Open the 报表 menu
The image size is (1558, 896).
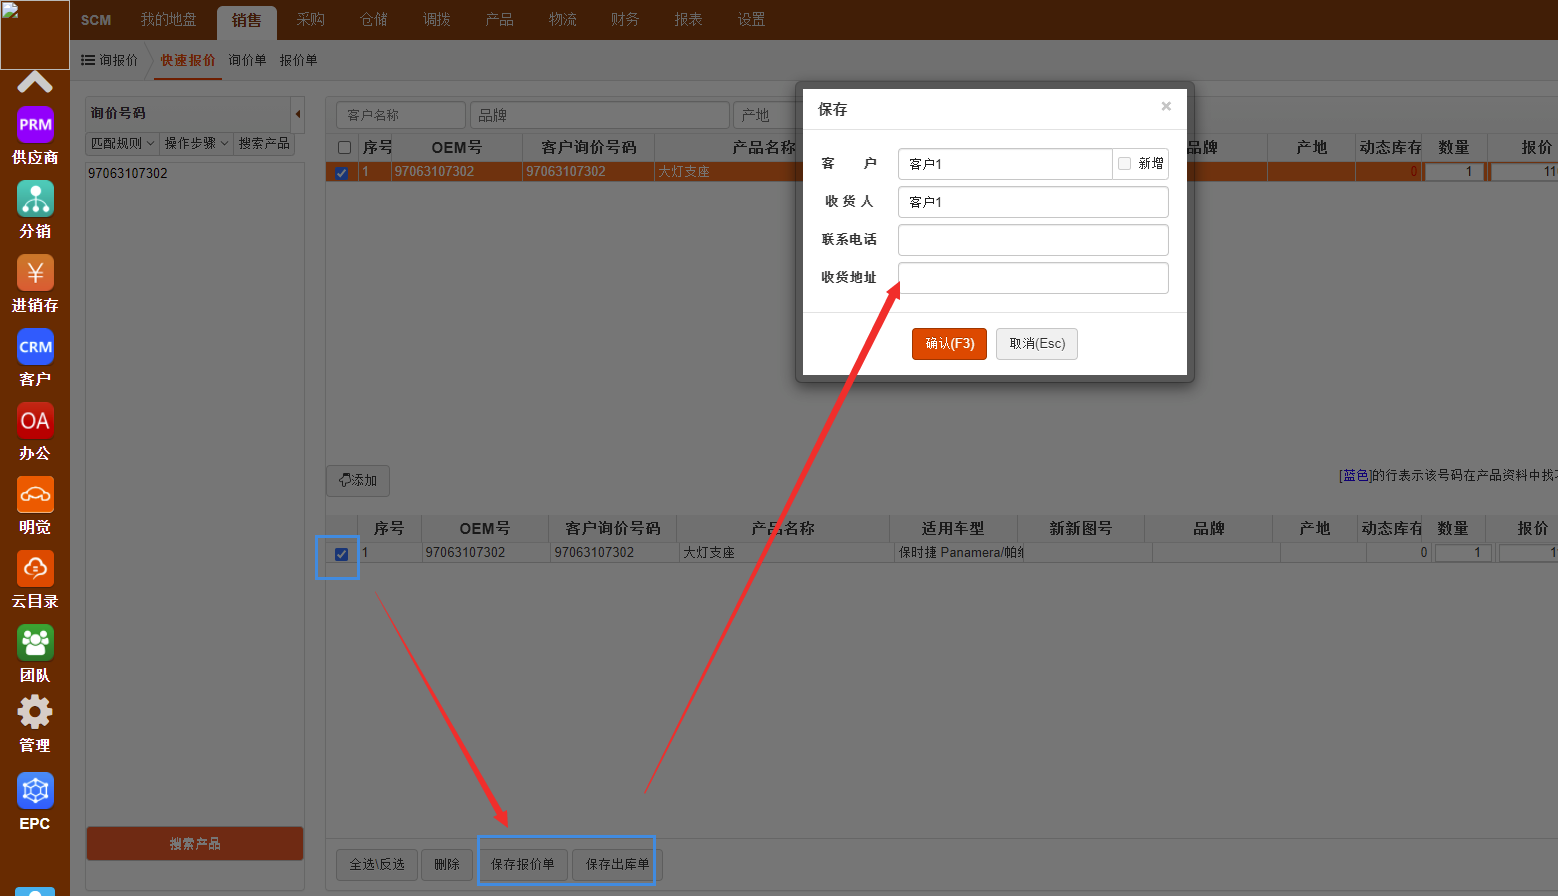point(689,20)
